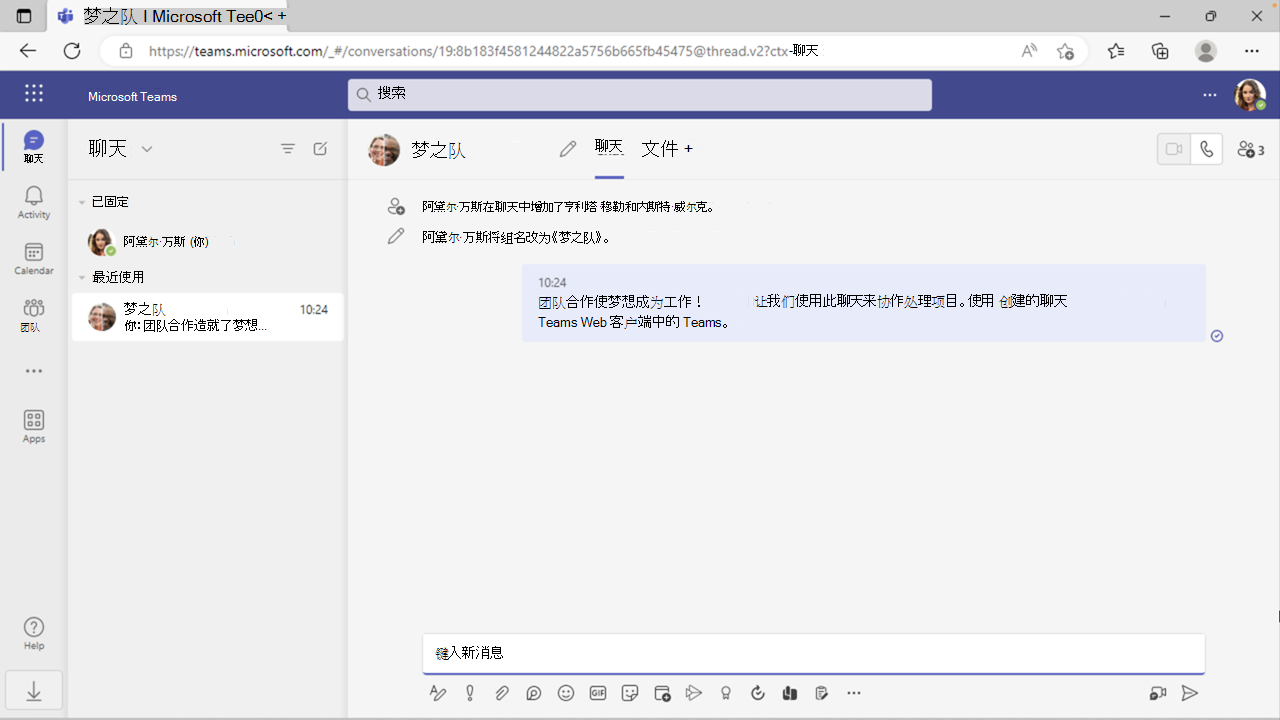Click the new message input box
The image size is (1280, 720).
pos(814,653)
